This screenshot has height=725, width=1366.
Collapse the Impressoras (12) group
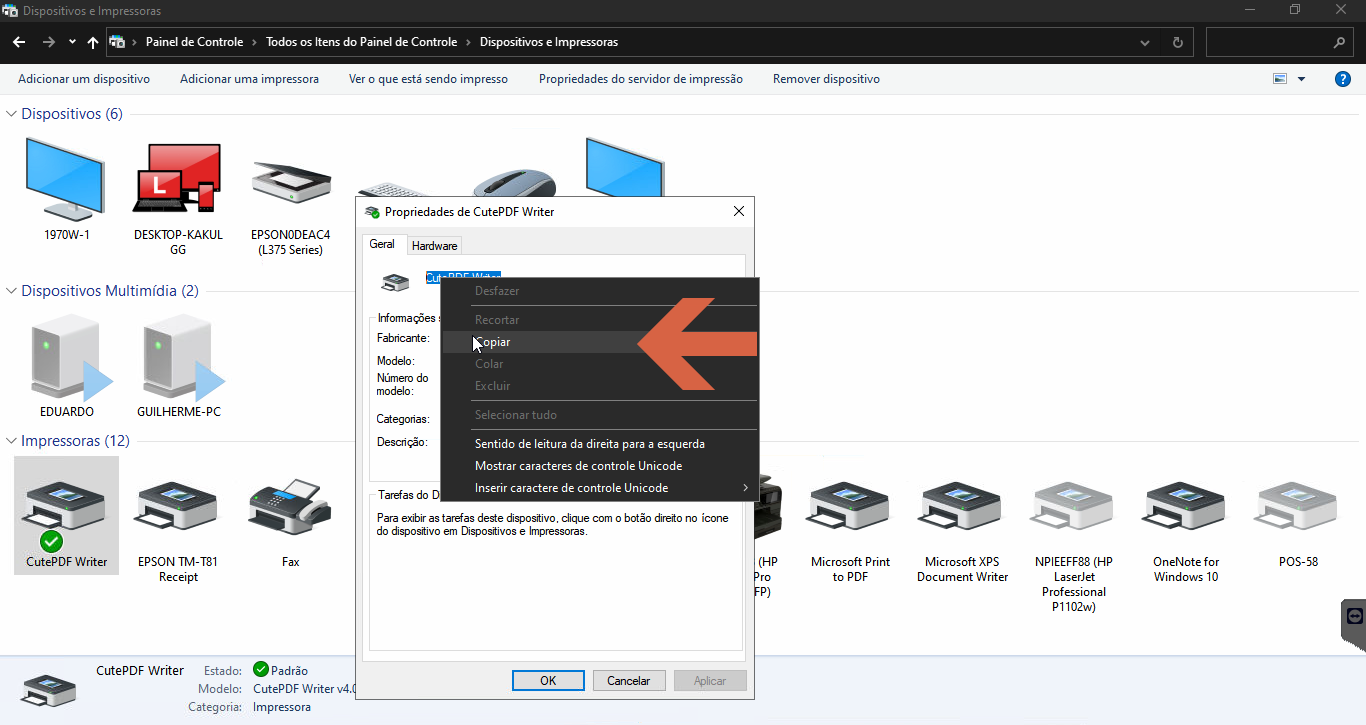[12, 441]
